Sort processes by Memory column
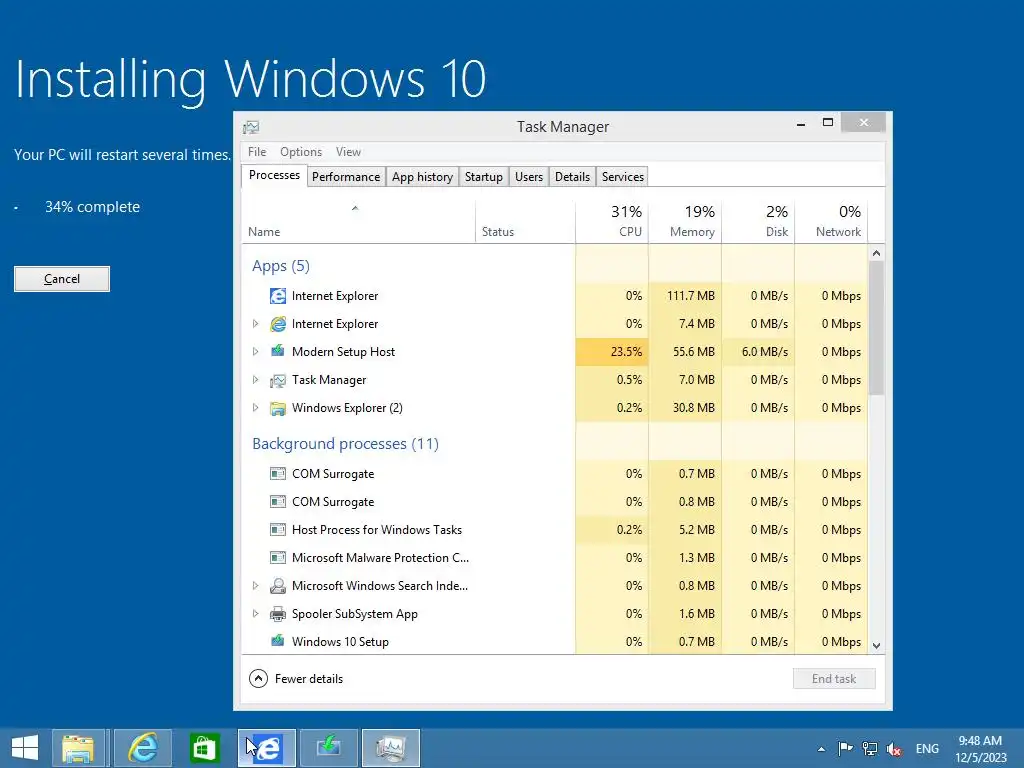Image resolution: width=1024 pixels, height=768 pixels. pos(685,222)
